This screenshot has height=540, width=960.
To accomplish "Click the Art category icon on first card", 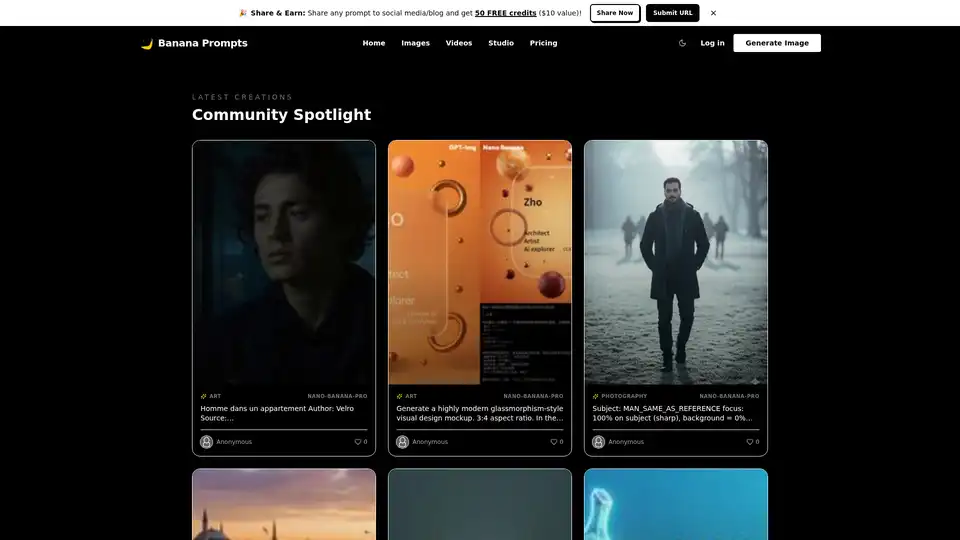I will click(x=204, y=396).
